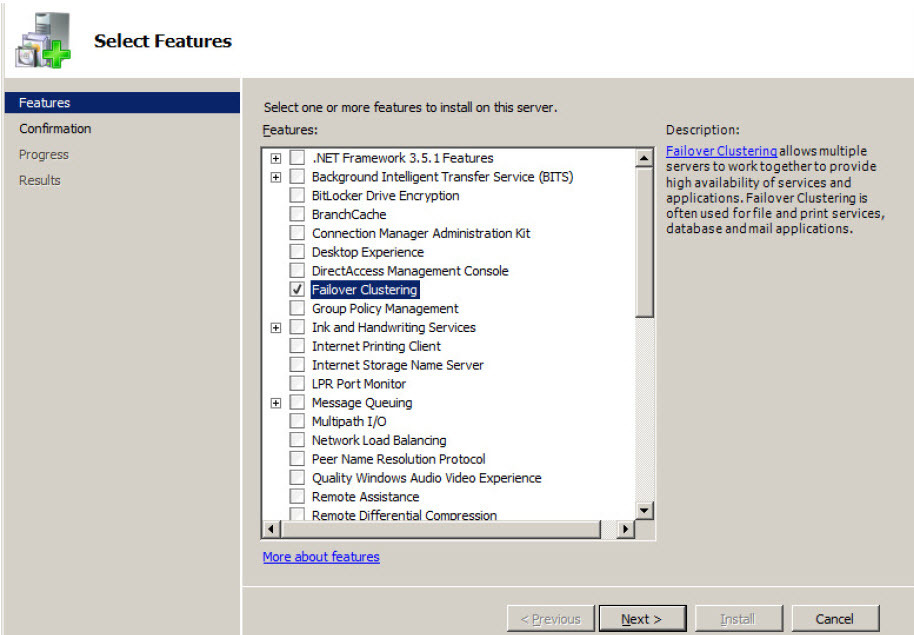Enable the Desktop Experience checkbox
914x635 pixels.
click(297, 252)
